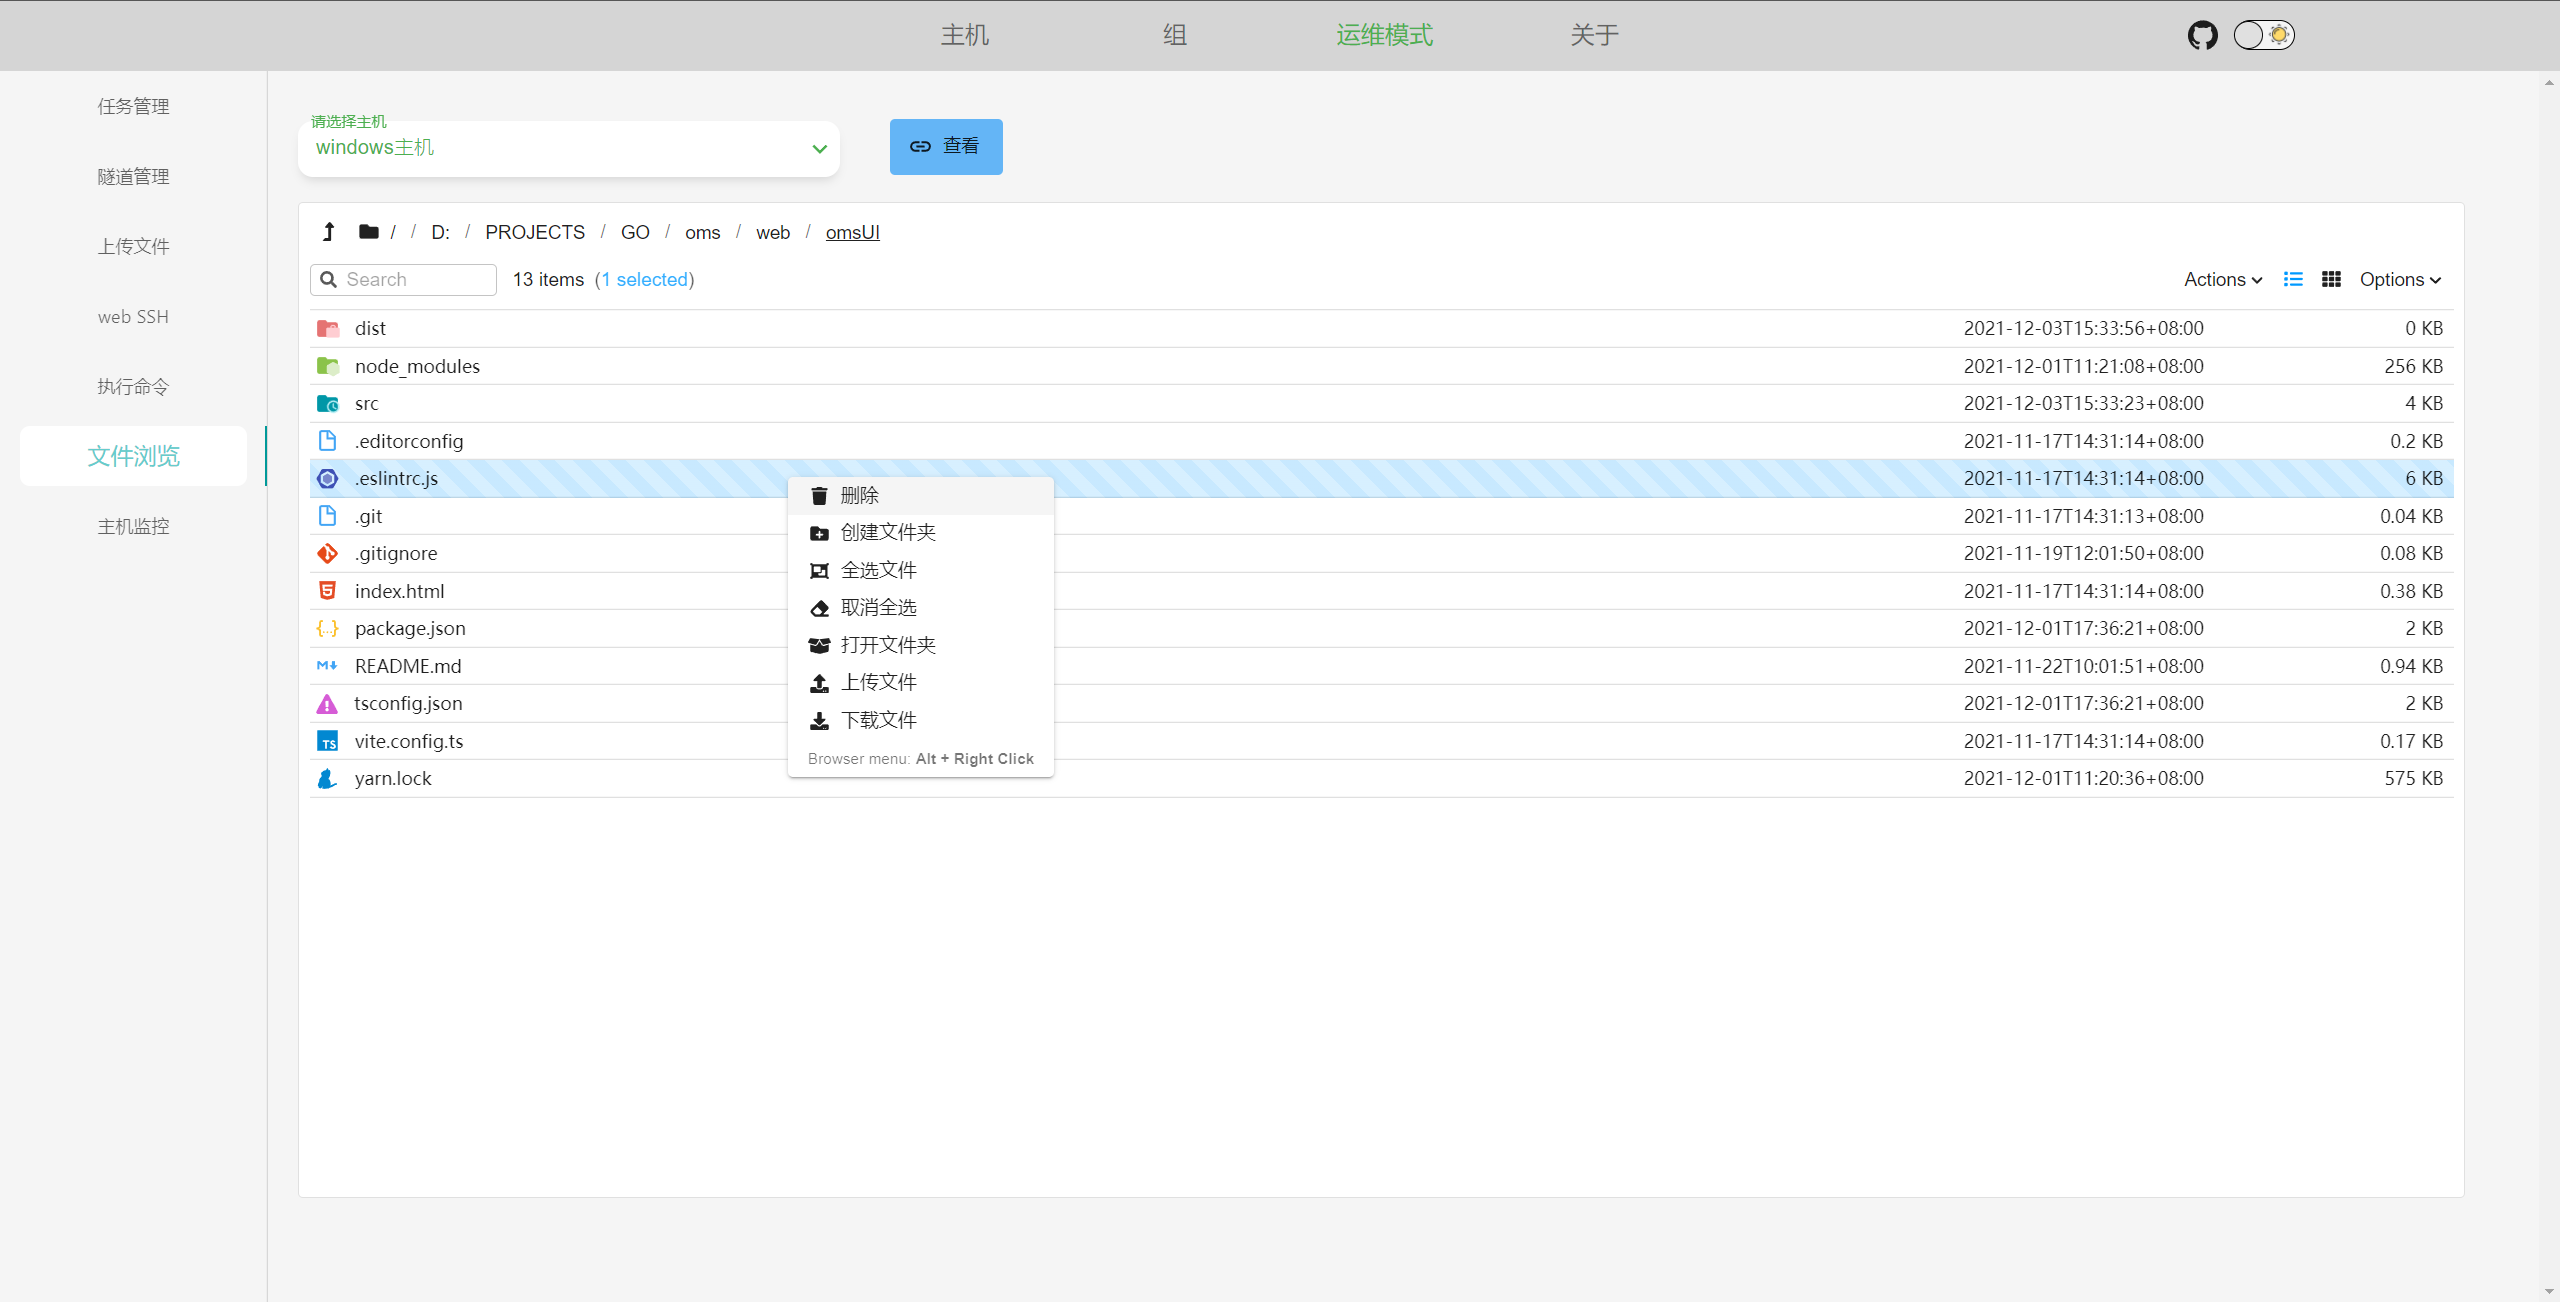Click PROJECTS in the breadcrumb path

[535, 232]
